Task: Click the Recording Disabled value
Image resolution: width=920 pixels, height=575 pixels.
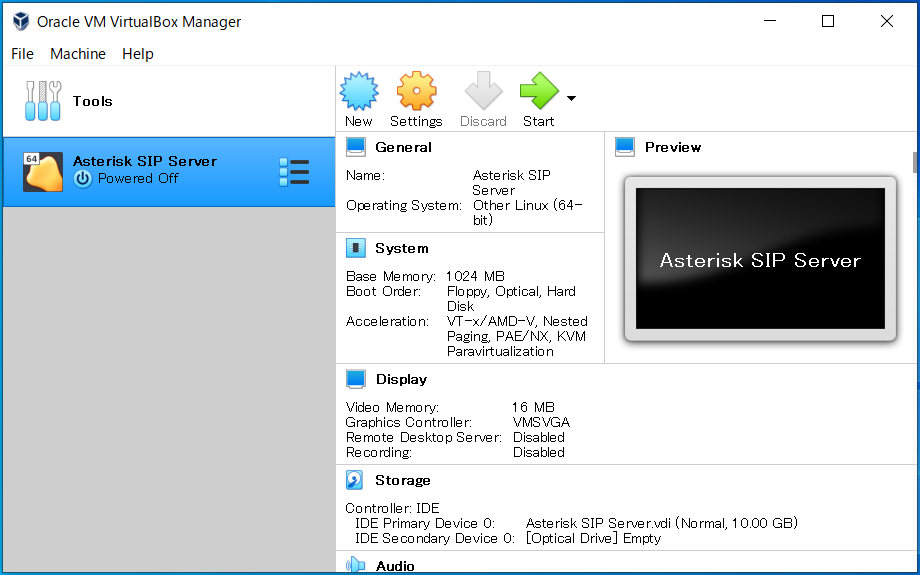Action: tap(539, 452)
